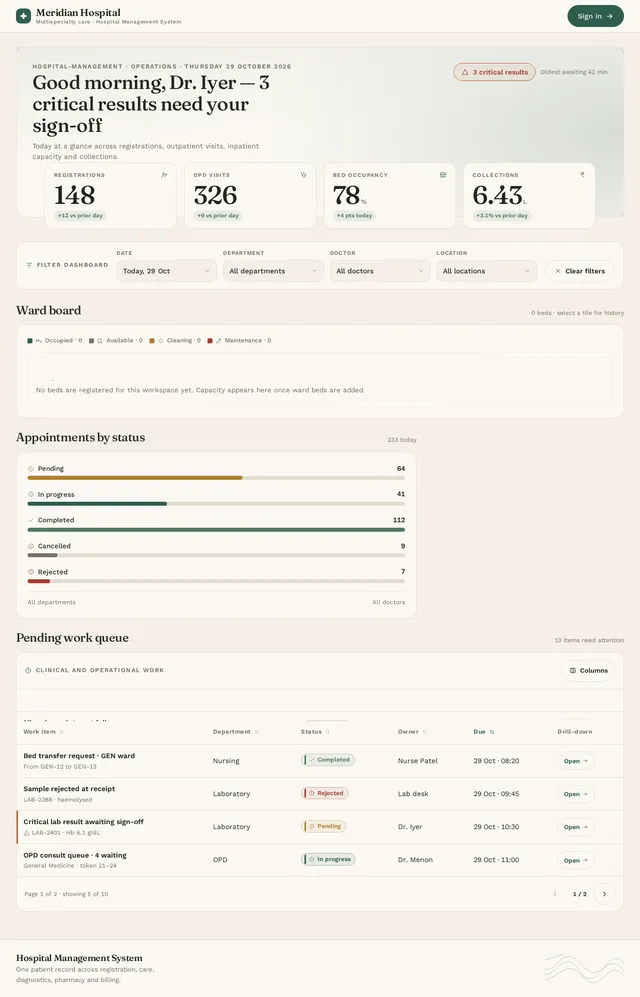This screenshot has height=997, width=640.
Task: Click the Completed status badge for Nurse Patel
Action: 328,760
